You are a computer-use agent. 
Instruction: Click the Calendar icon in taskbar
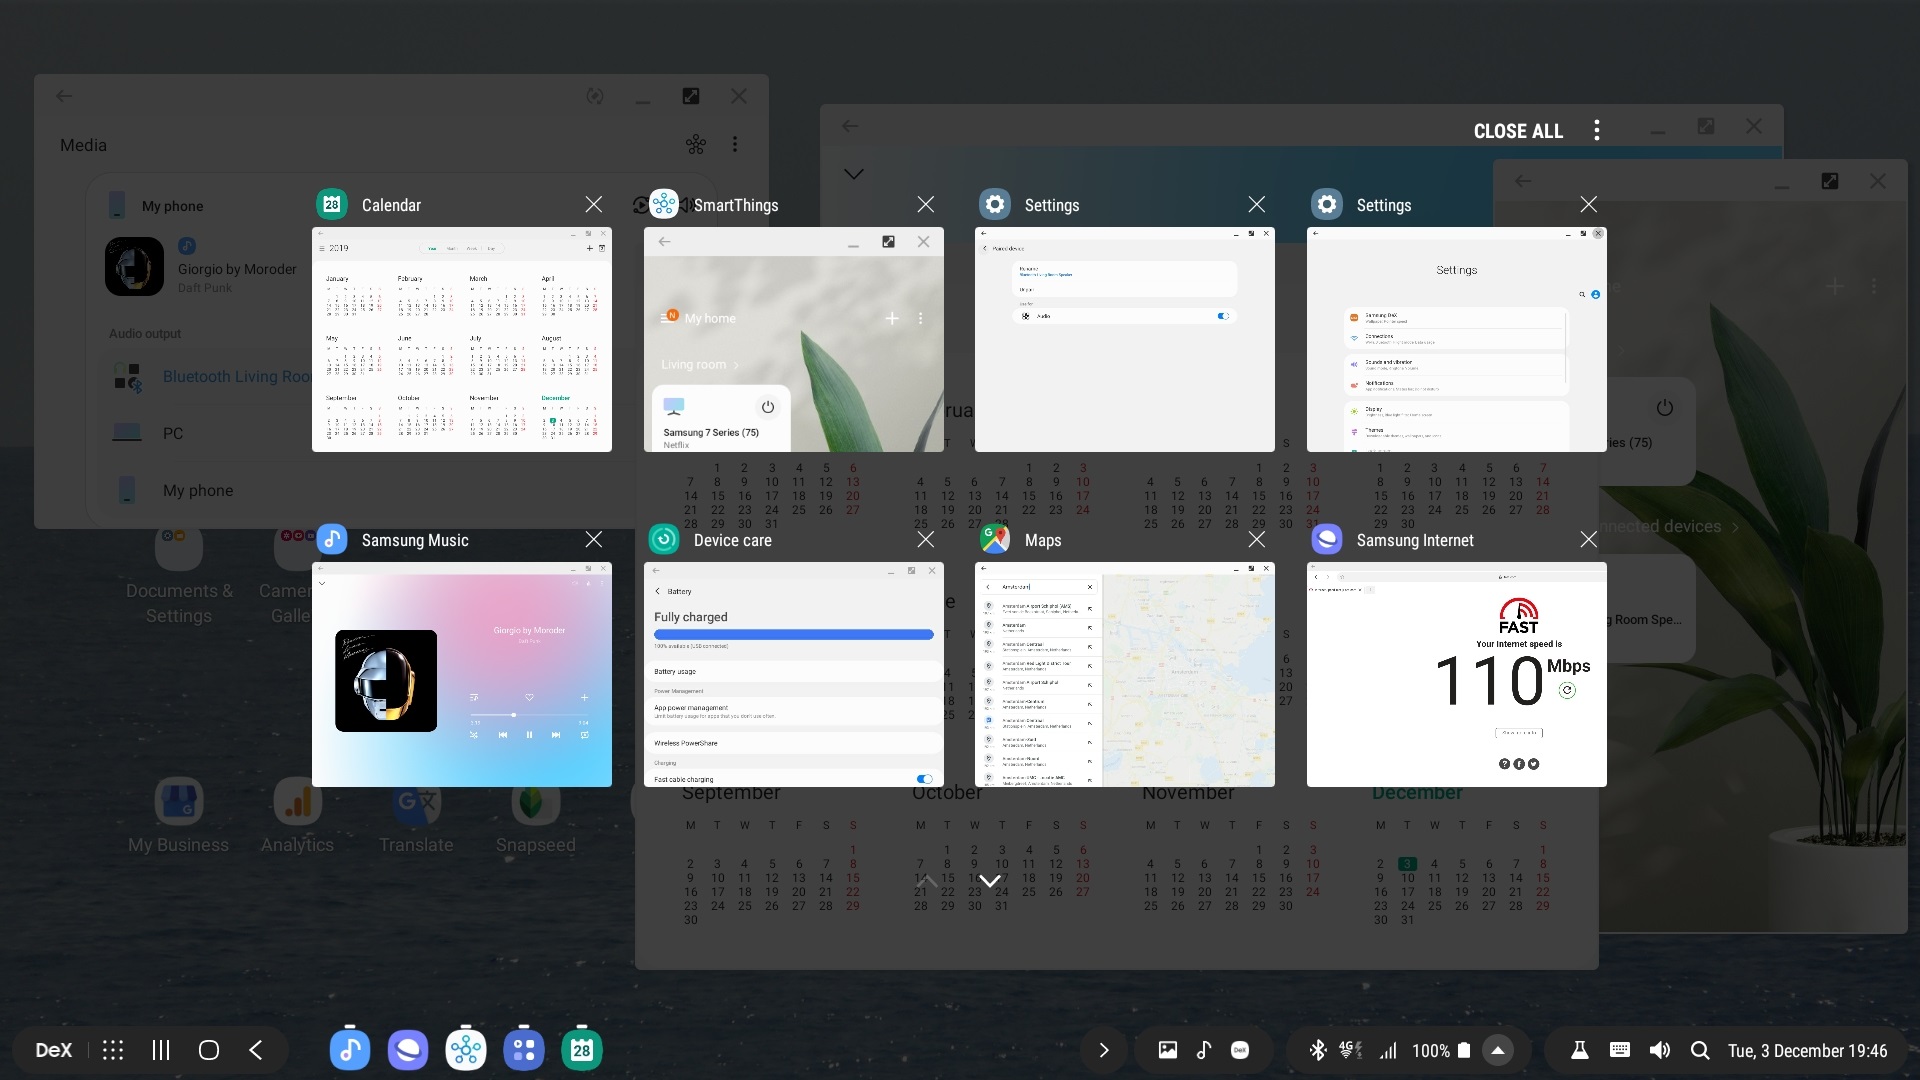582,1050
